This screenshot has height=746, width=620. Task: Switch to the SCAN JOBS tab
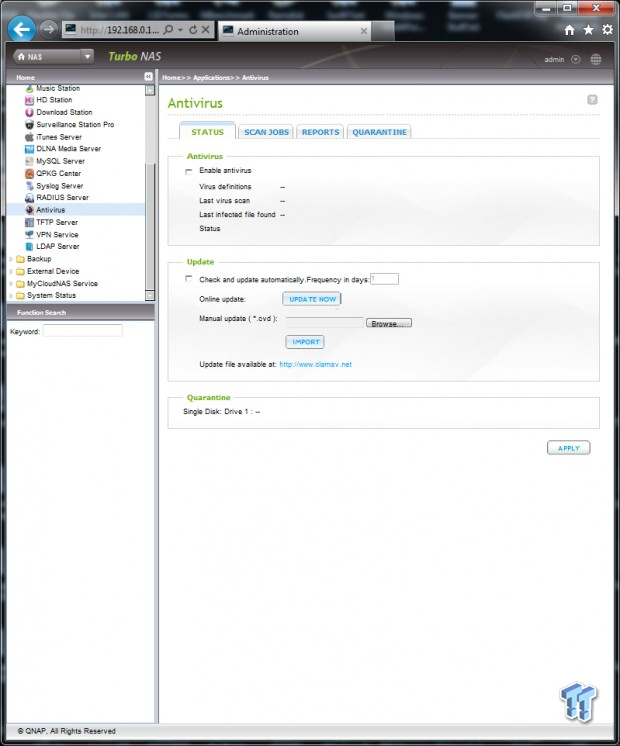(266, 132)
